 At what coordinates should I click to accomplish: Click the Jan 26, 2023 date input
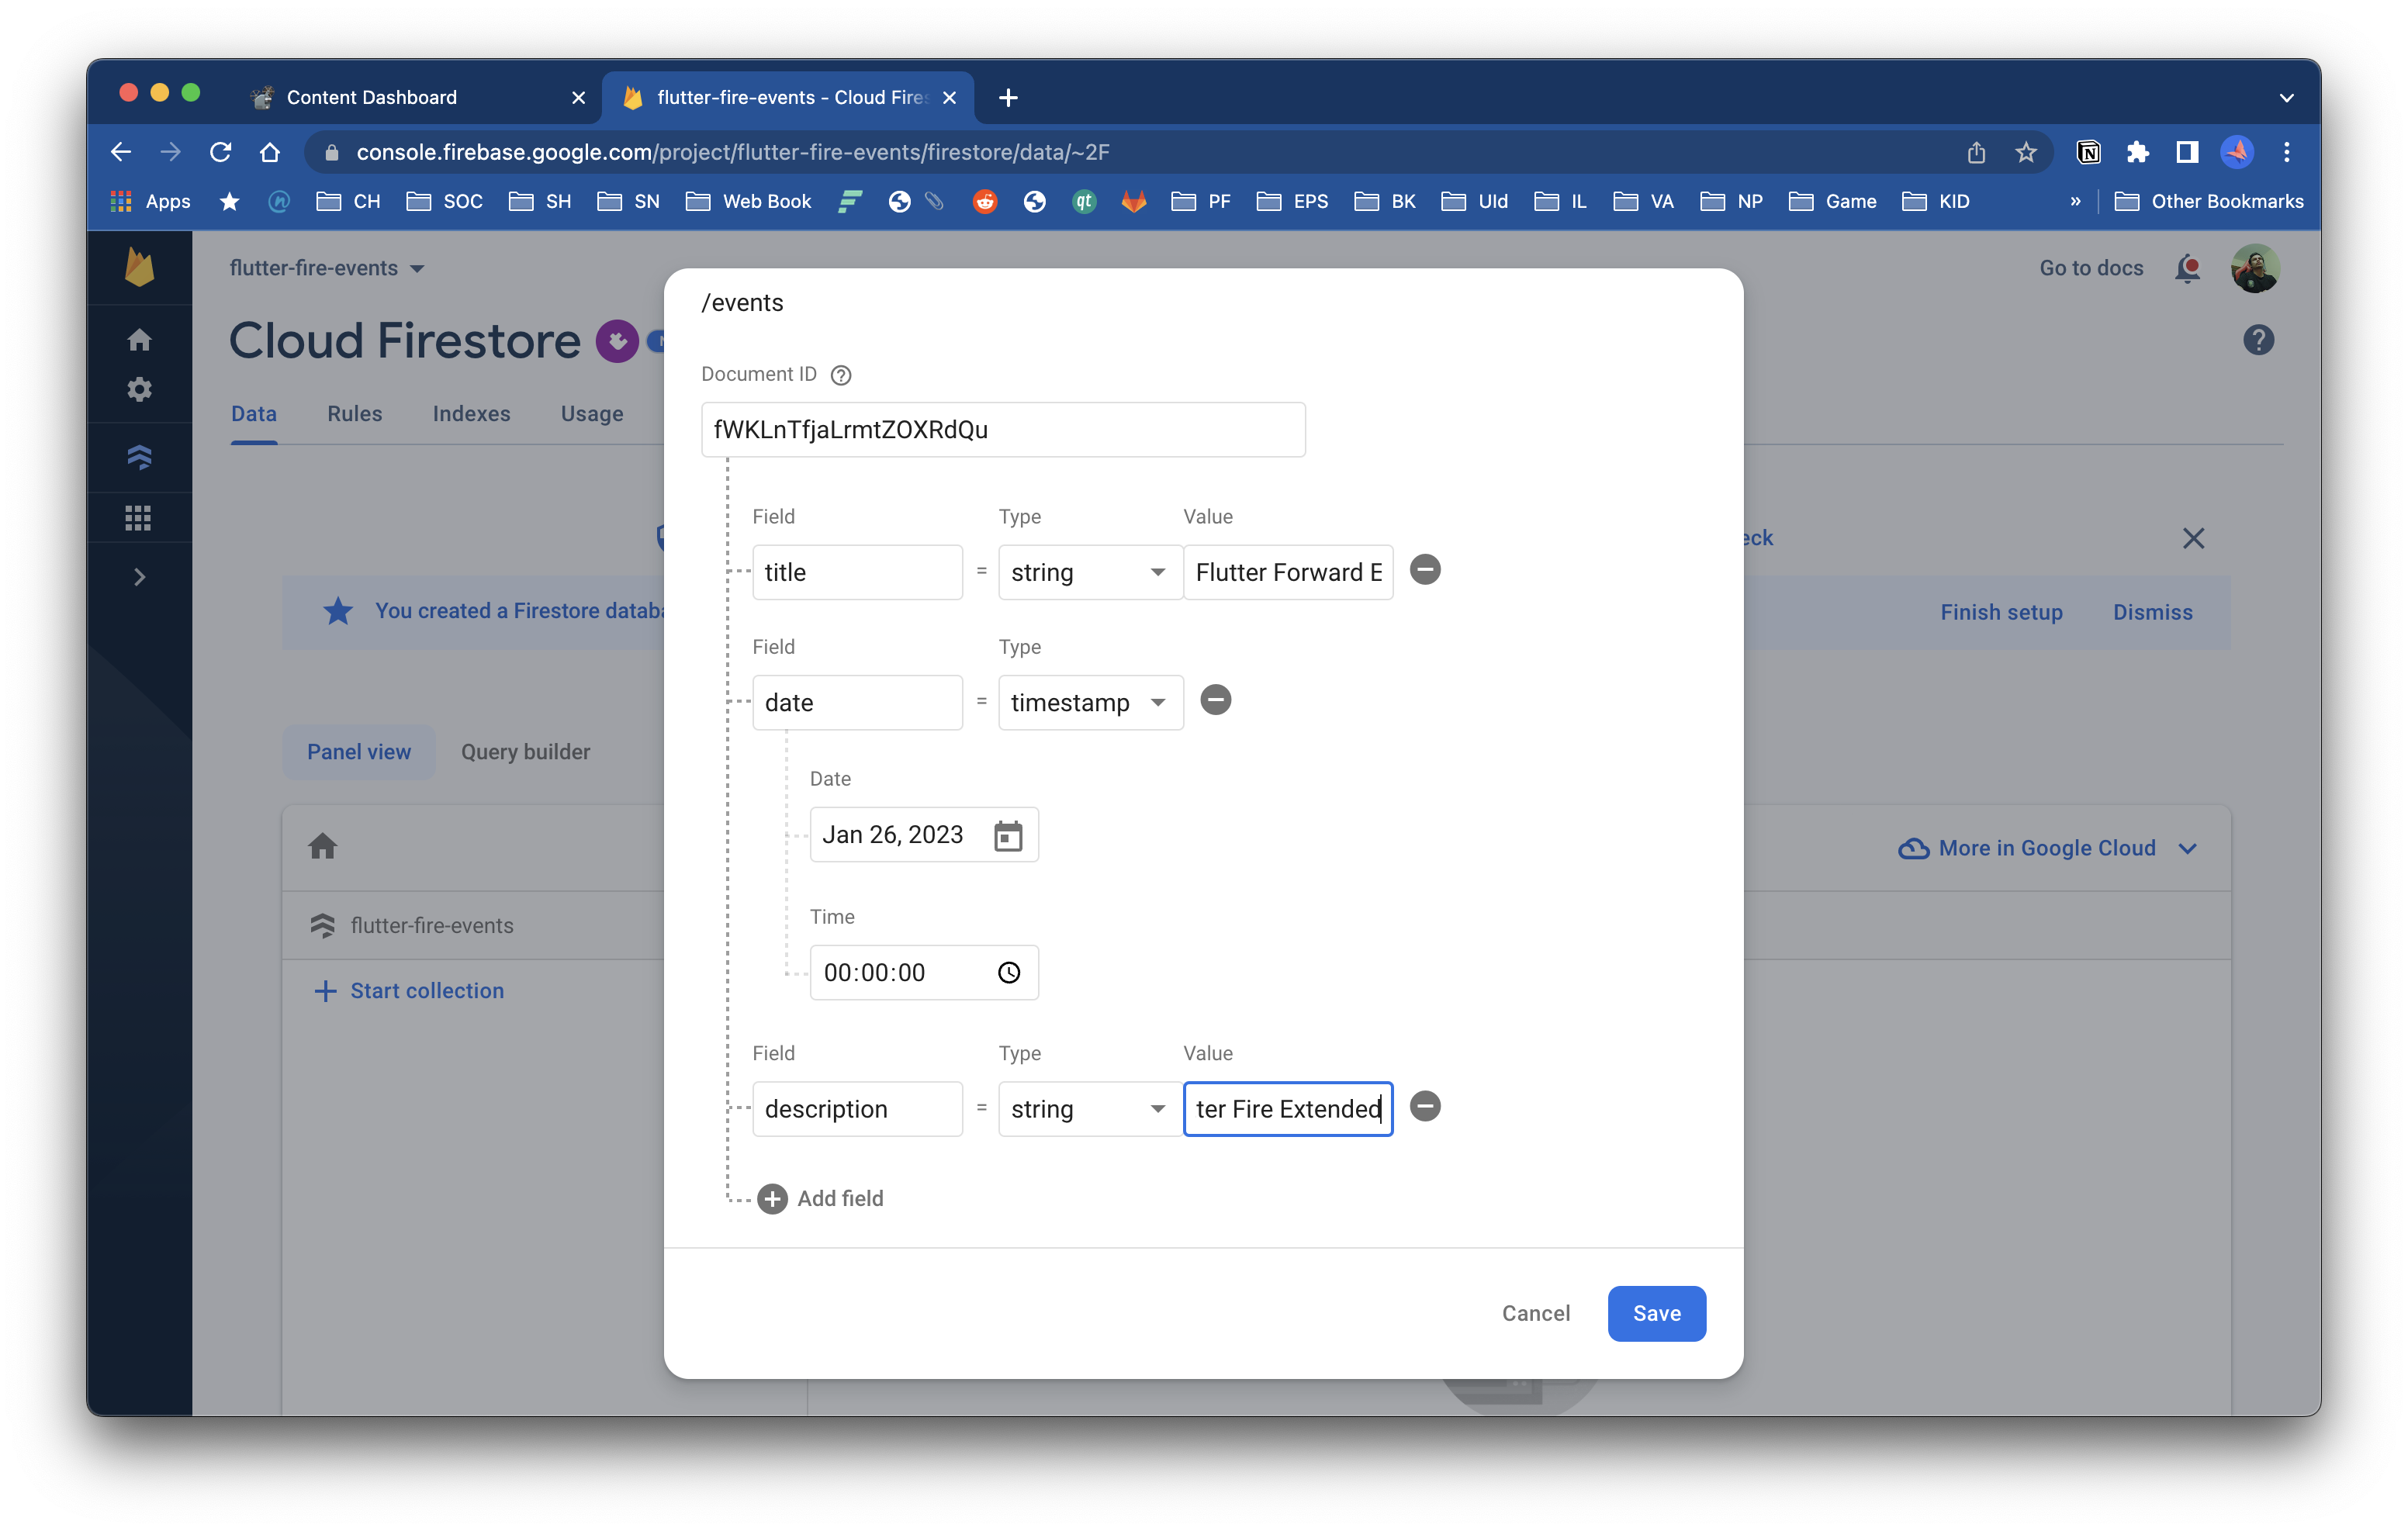923,834
